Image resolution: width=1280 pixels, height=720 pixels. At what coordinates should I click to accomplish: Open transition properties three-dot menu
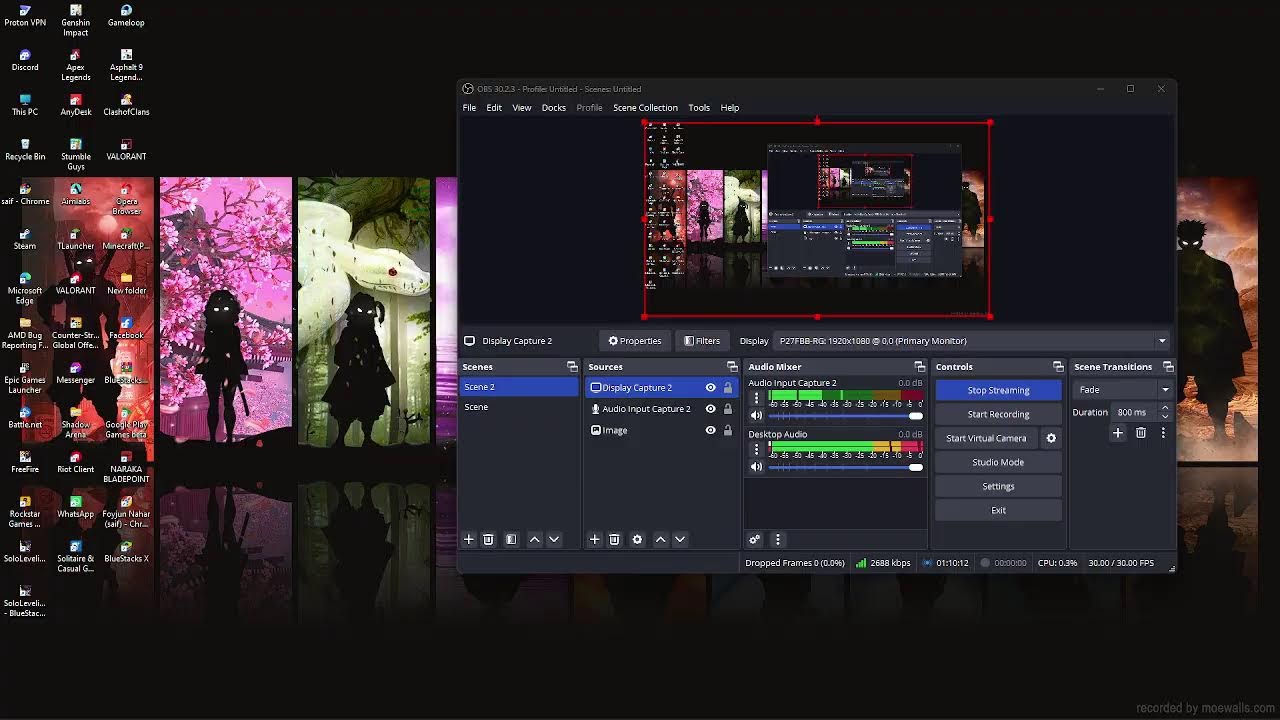click(1162, 433)
